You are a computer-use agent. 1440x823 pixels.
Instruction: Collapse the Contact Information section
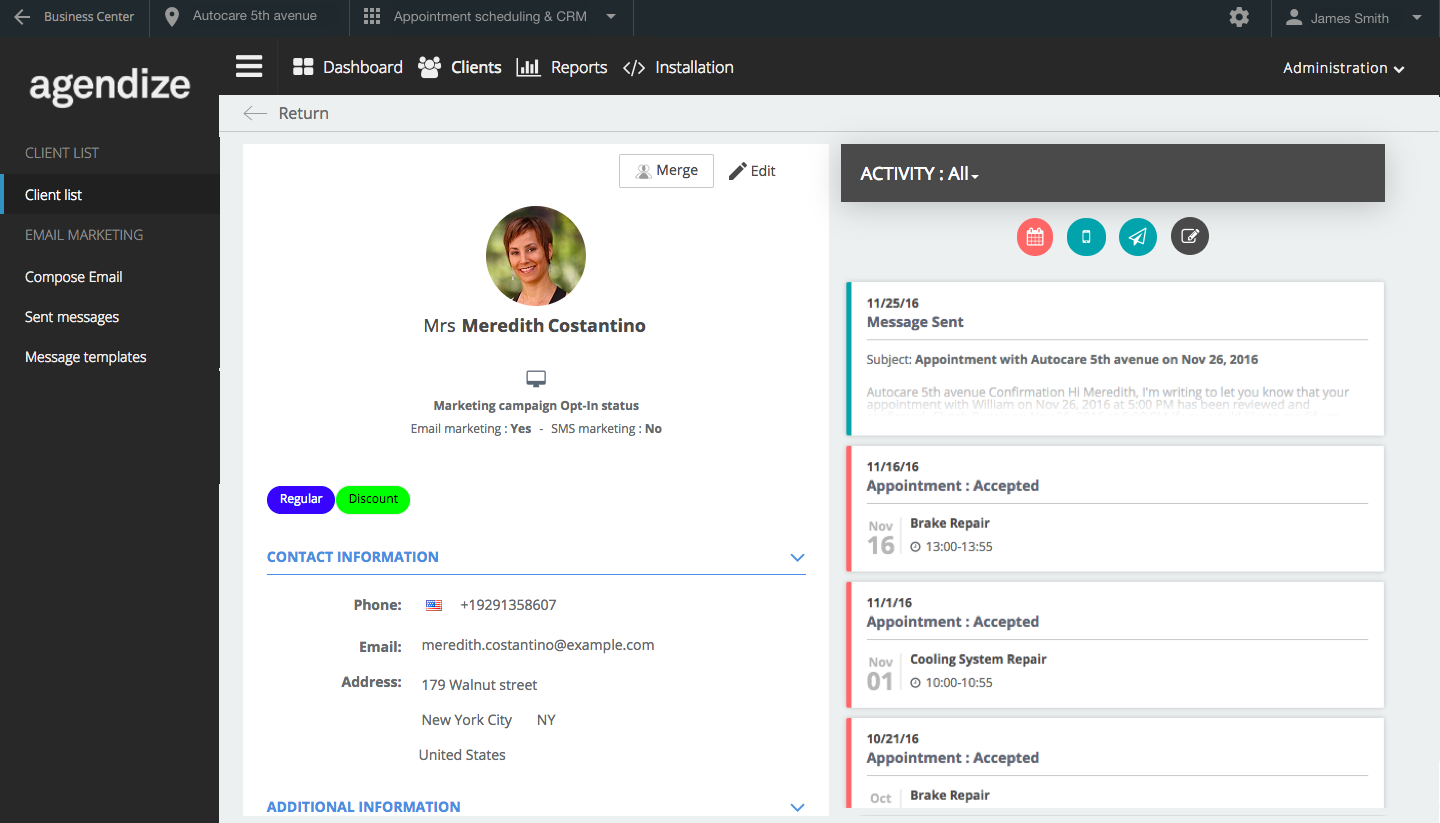point(797,557)
